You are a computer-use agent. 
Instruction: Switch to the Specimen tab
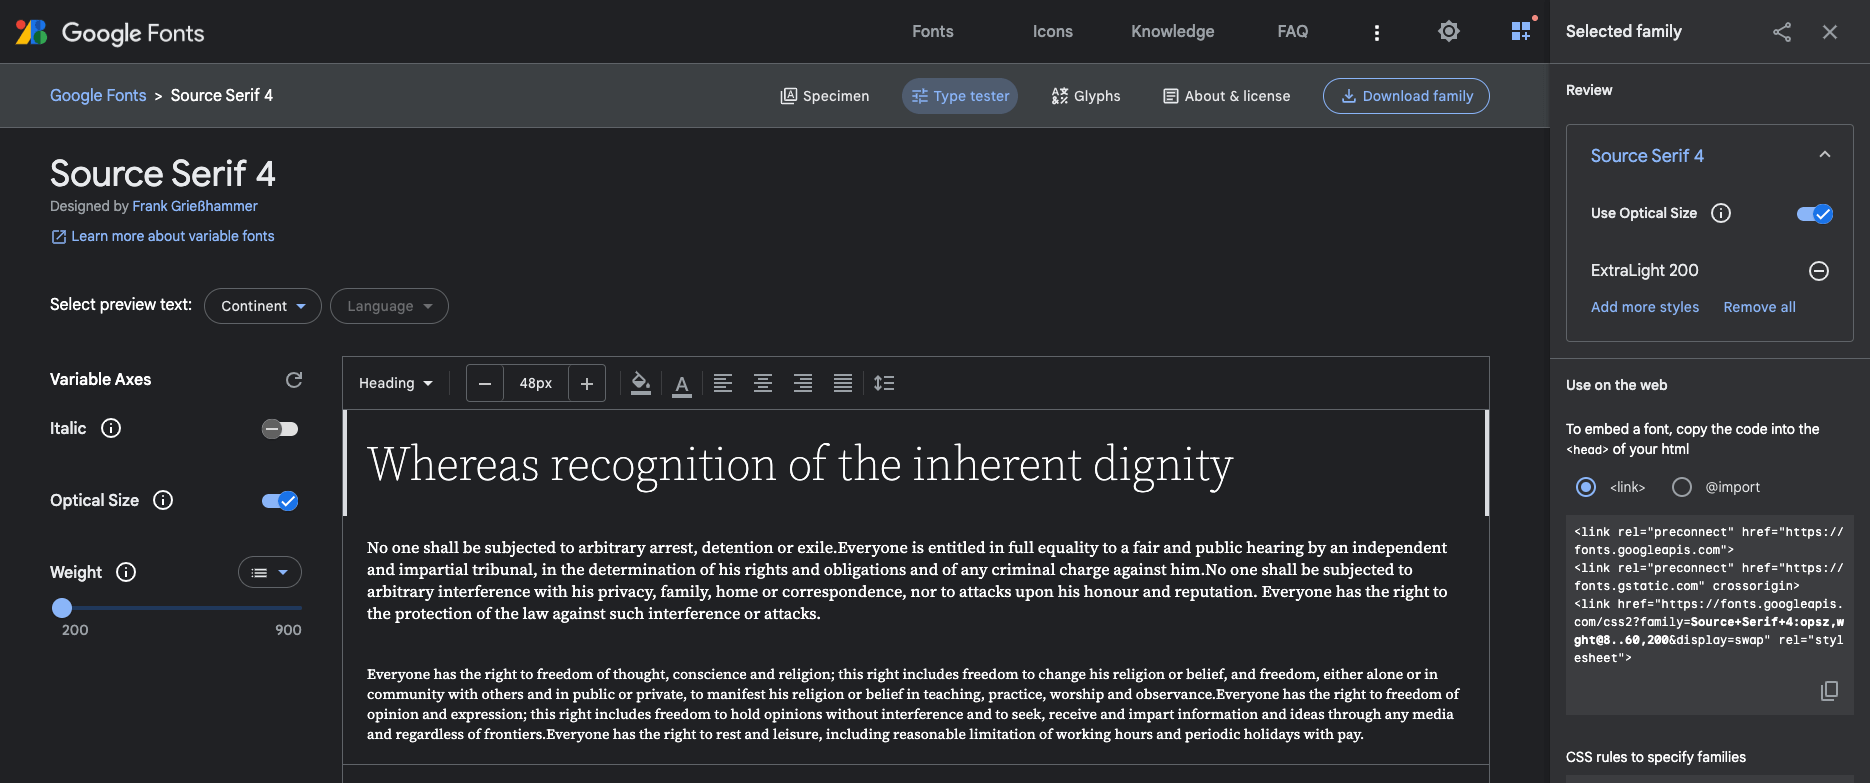pyautogui.click(x=825, y=96)
